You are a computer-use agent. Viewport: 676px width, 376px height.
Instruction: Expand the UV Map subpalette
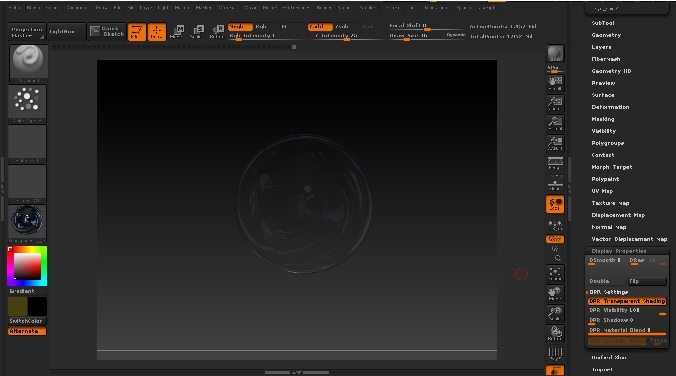[602, 191]
